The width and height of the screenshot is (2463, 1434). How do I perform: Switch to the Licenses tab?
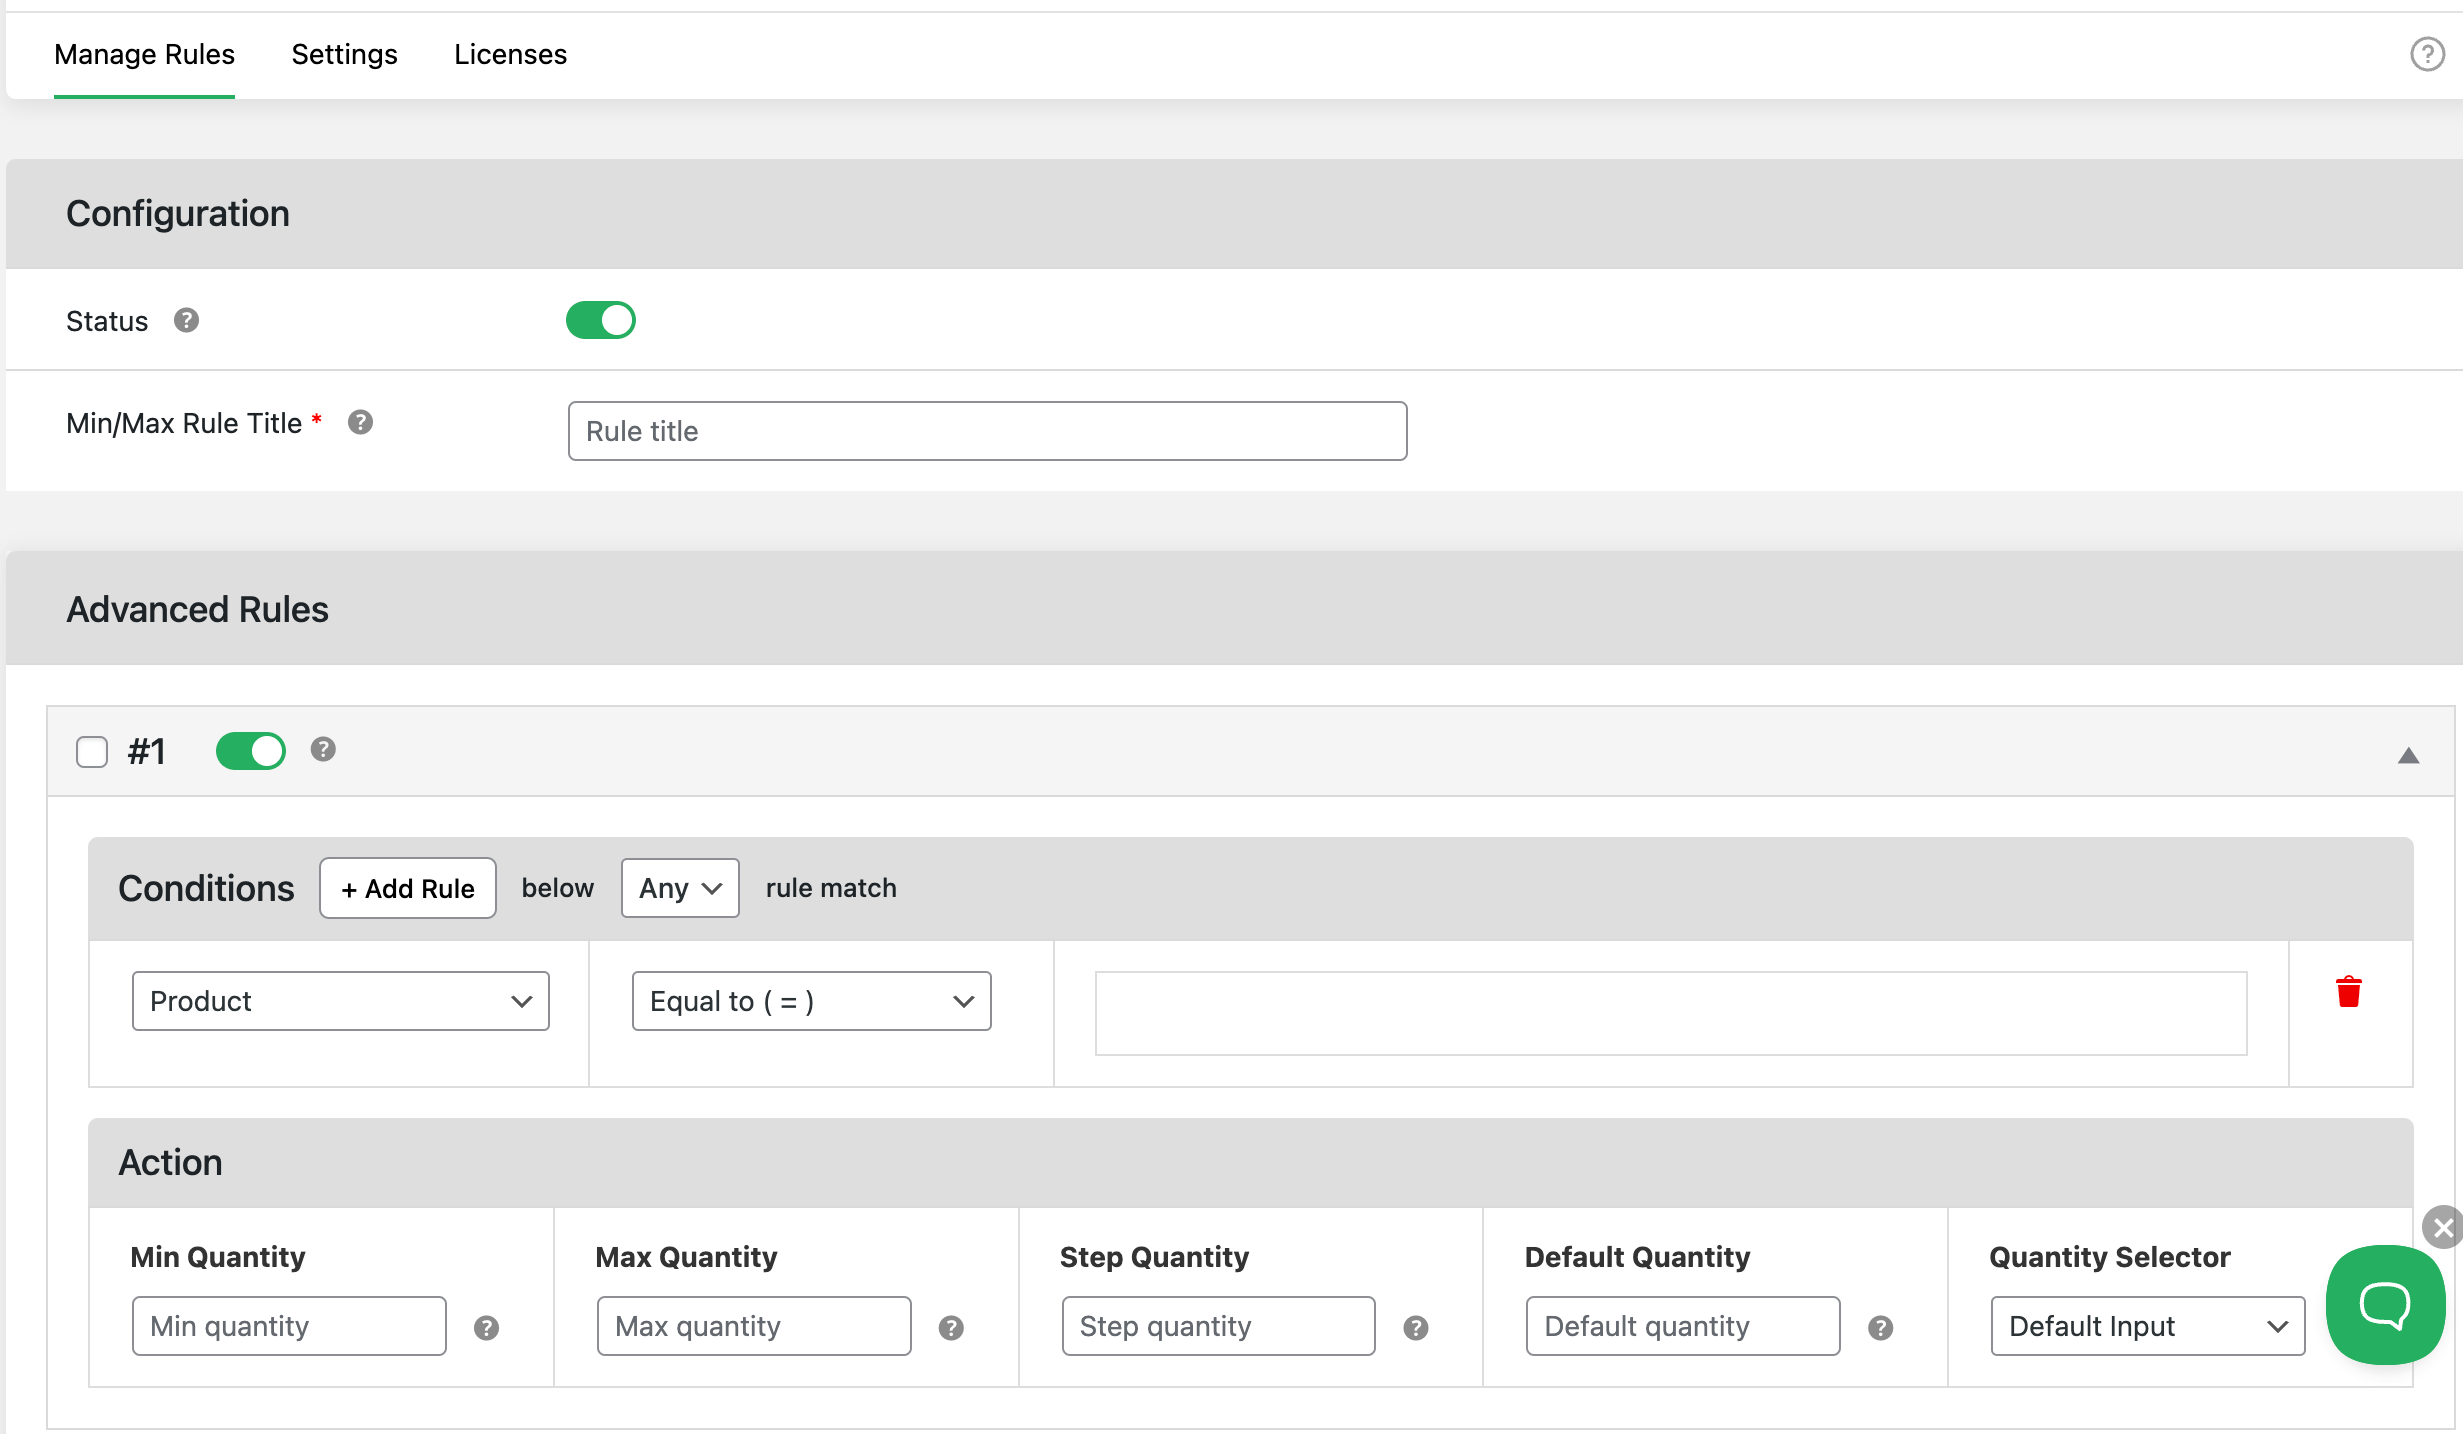pos(510,54)
